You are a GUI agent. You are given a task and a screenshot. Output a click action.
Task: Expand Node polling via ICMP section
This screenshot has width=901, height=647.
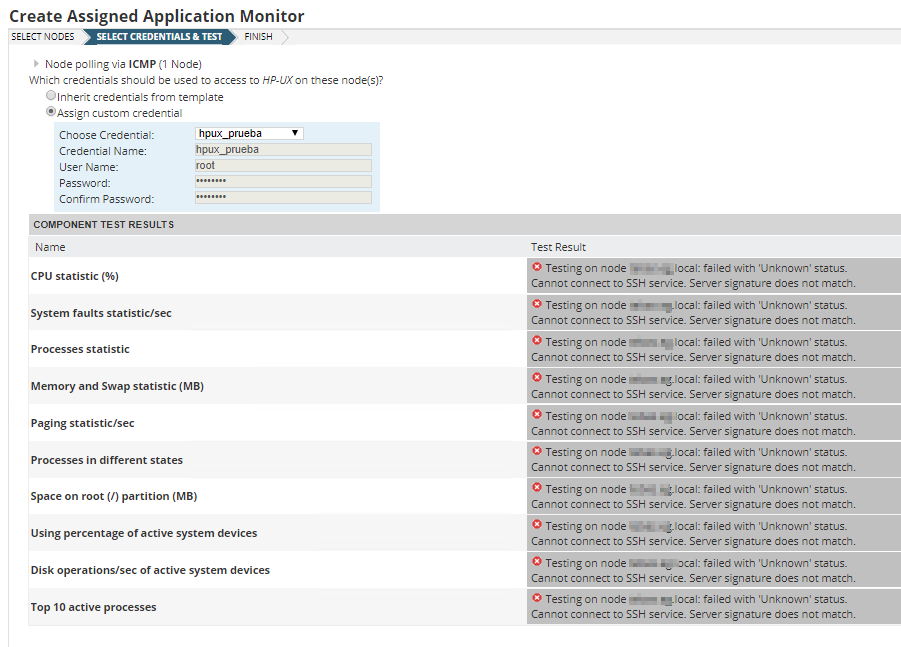(x=36, y=64)
